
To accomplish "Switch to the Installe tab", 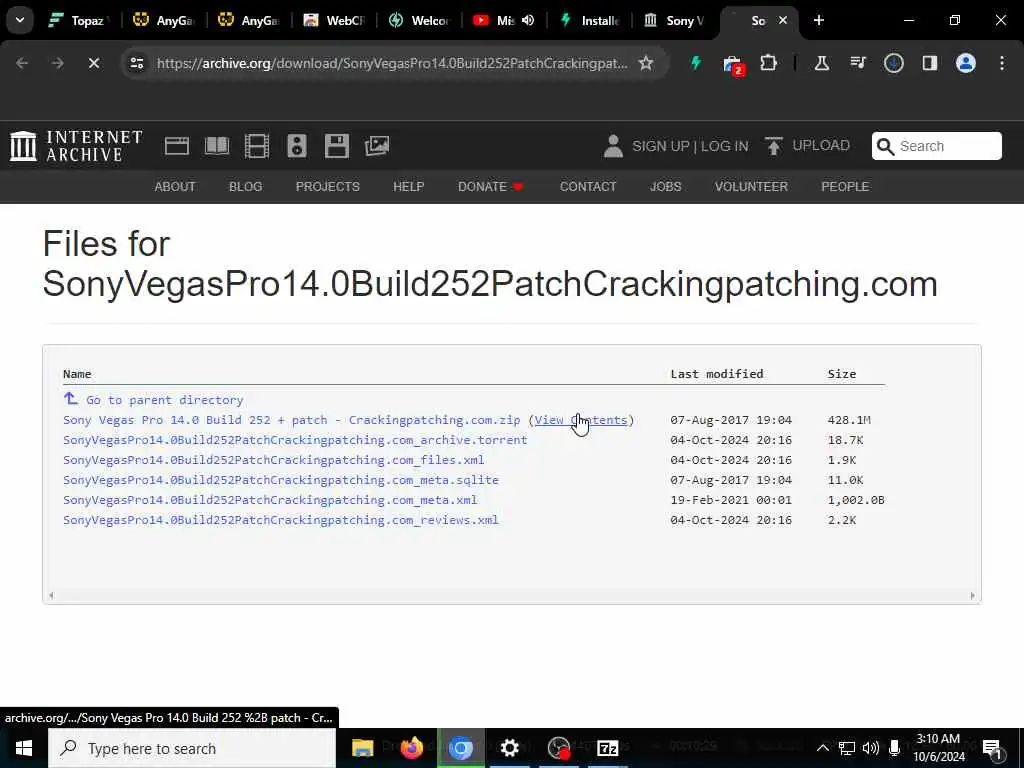I will (589, 20).
